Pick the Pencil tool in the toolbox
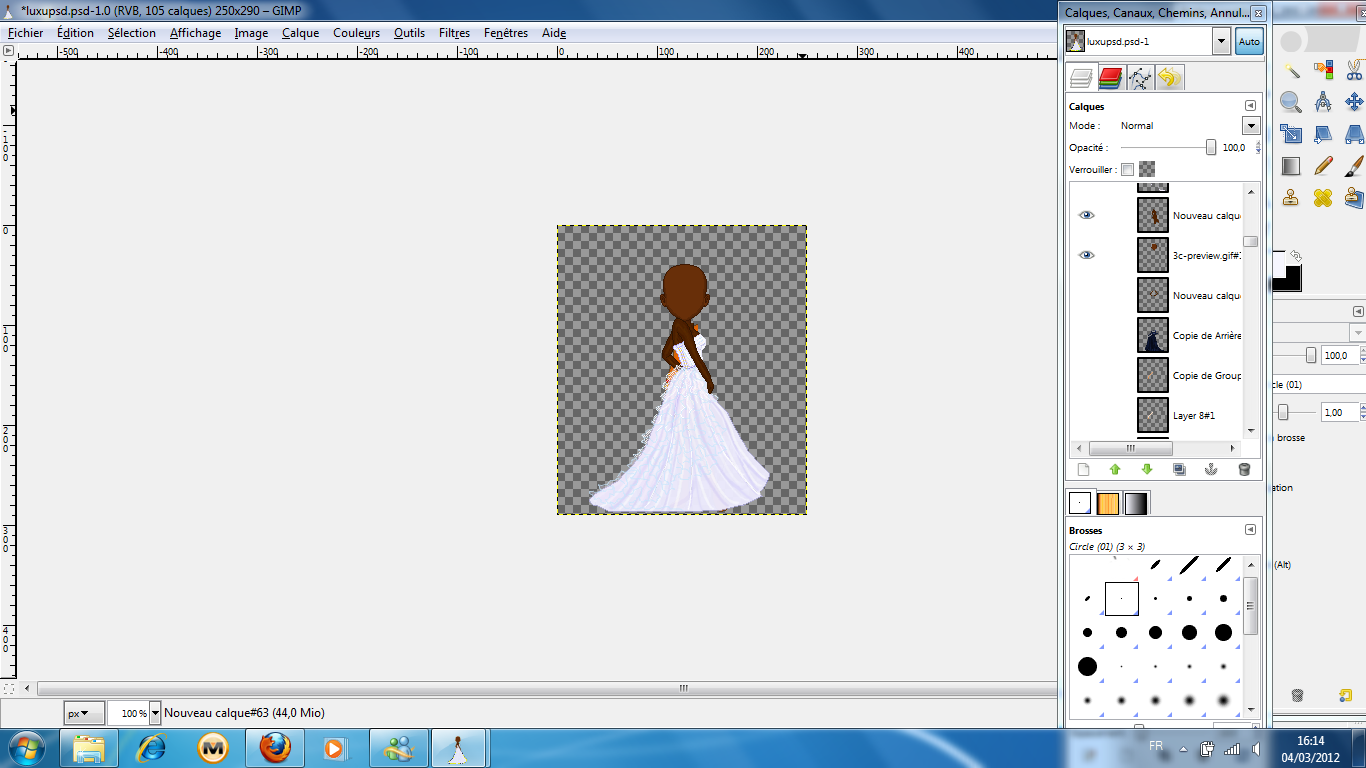 click(1323, 165)
